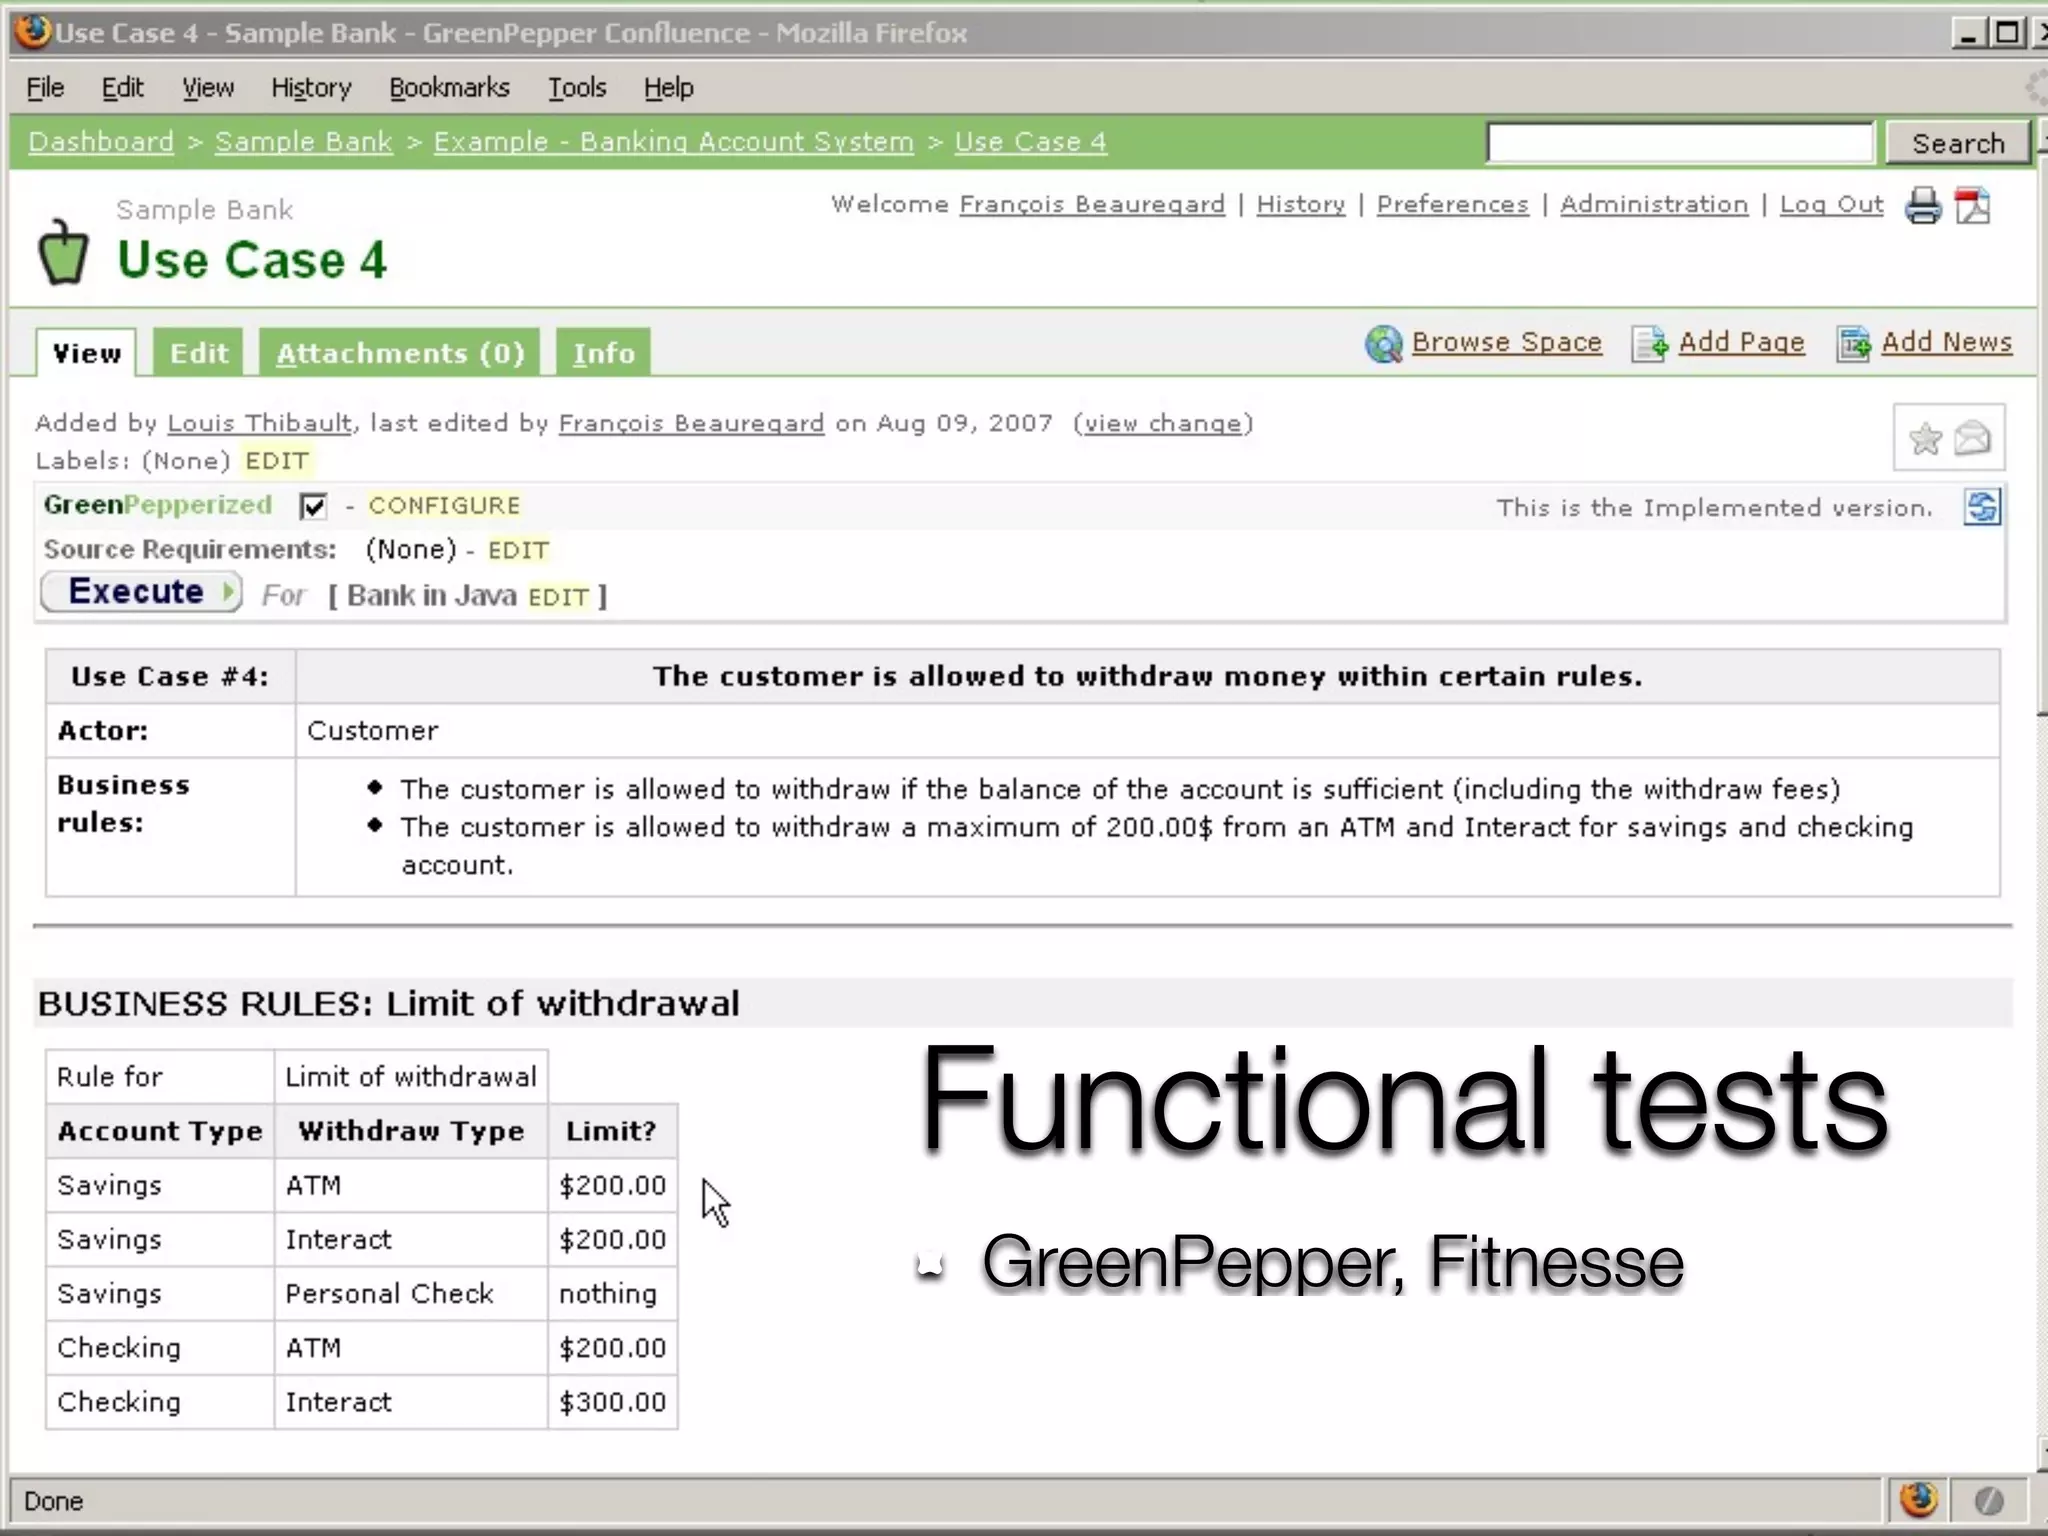This screenshot has width=2048, height=1536.
Task: Click the 'Customer' actor cell
Action: click(x=1148, y=731)
